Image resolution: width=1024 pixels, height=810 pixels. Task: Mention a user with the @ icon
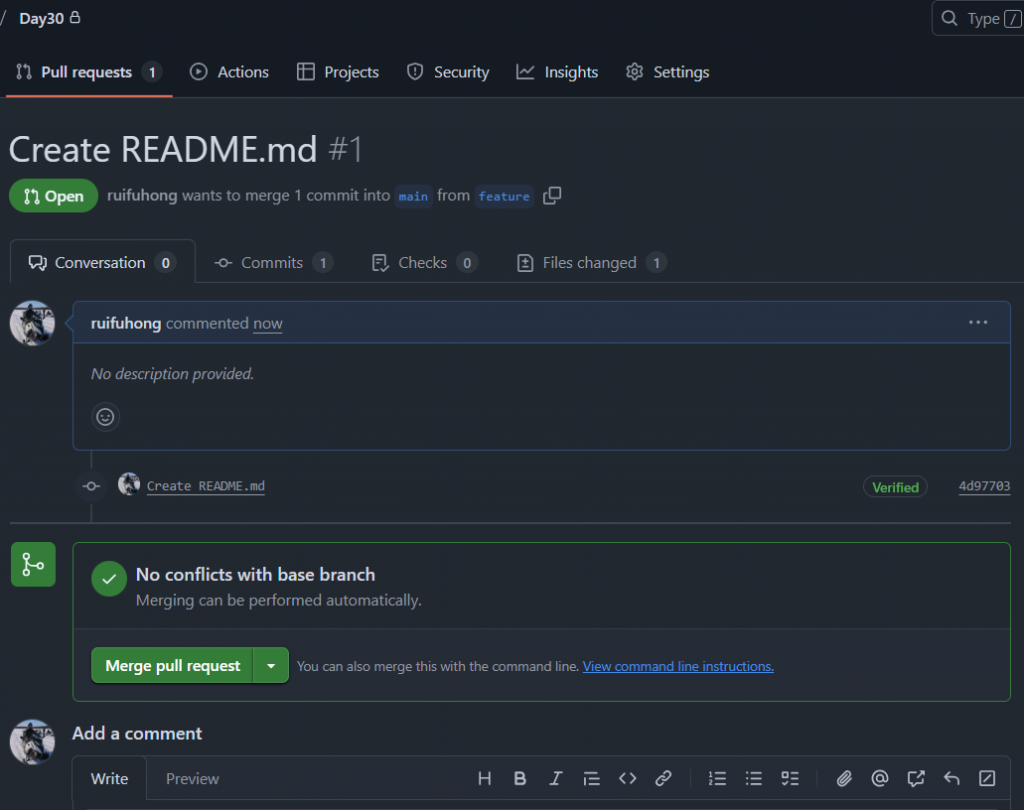(x=880, y=779)
